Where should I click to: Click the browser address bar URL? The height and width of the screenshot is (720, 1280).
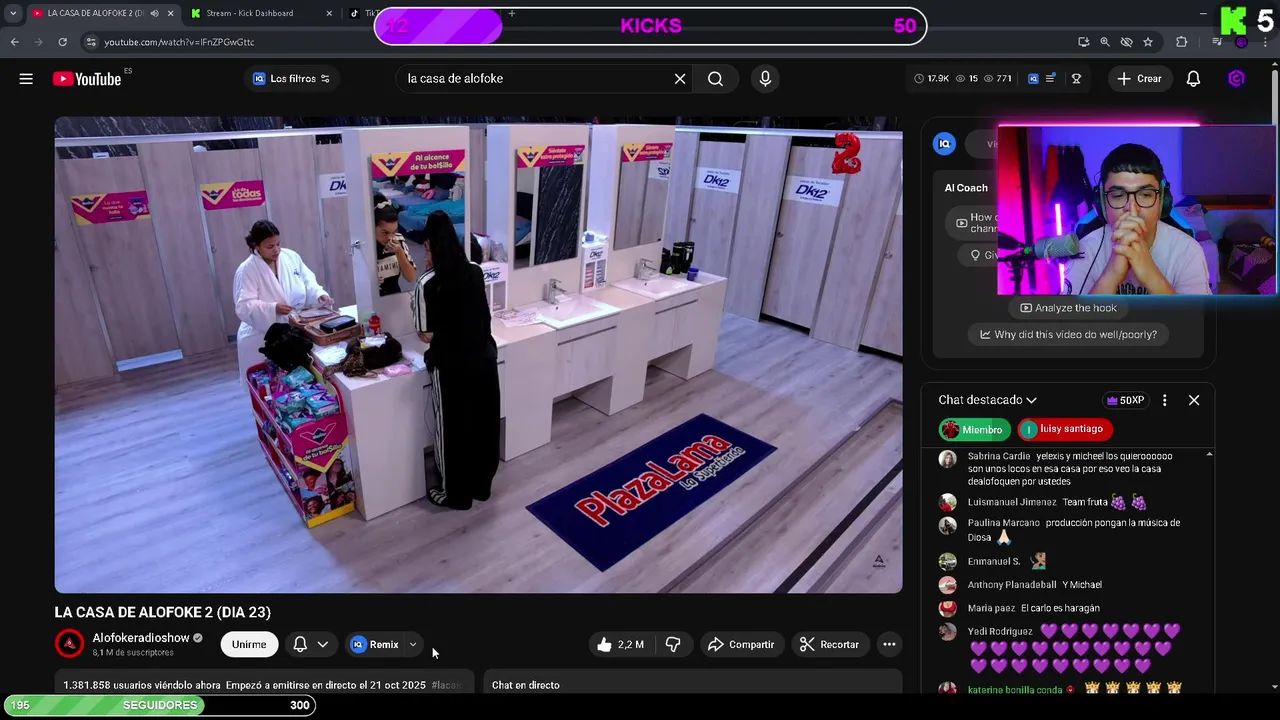point(180,42)
